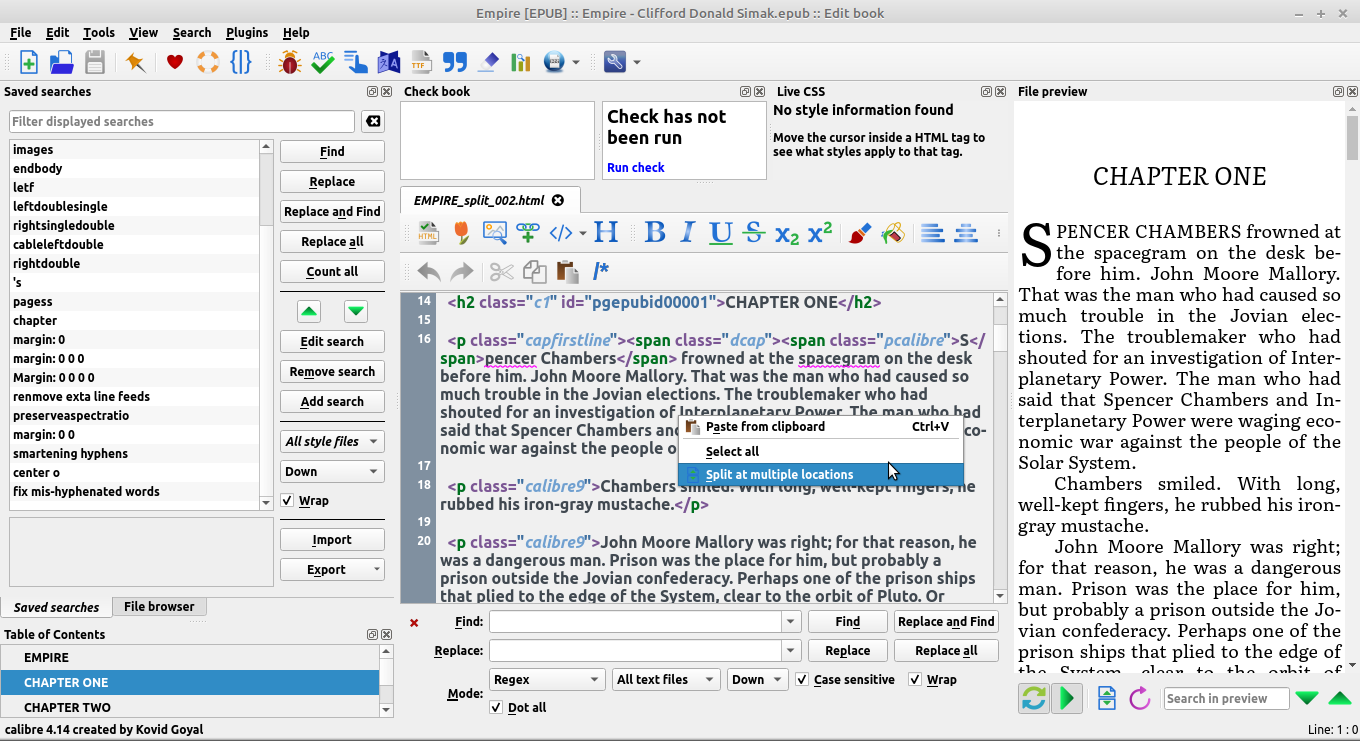Image resolution: width=1360 pixels, height=741 pixels.
Task: Click the Filter displayed searches field
Action: tap(182, 122)
